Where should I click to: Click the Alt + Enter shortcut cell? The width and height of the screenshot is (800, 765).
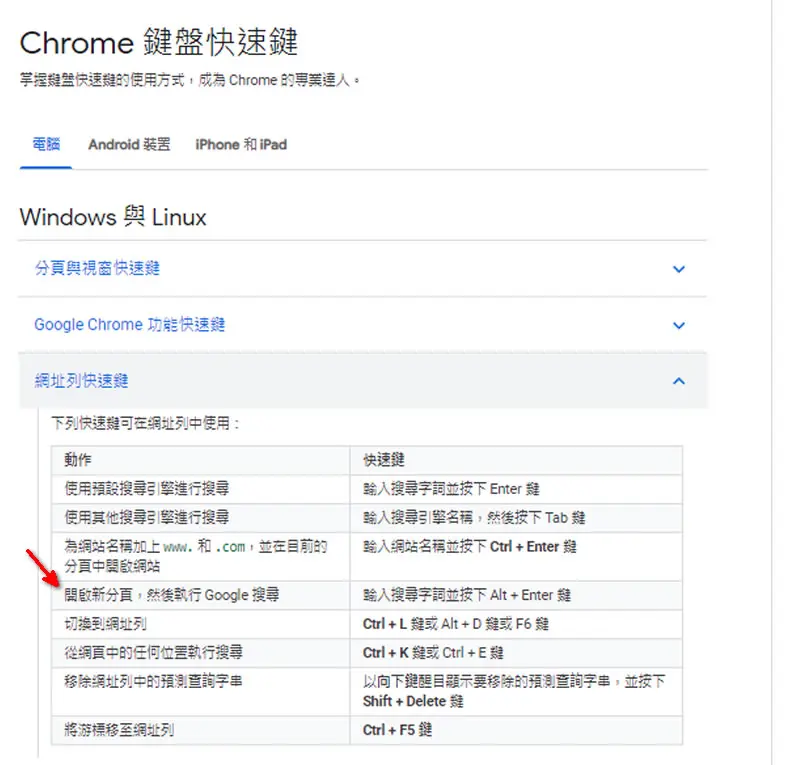[516, 595]
